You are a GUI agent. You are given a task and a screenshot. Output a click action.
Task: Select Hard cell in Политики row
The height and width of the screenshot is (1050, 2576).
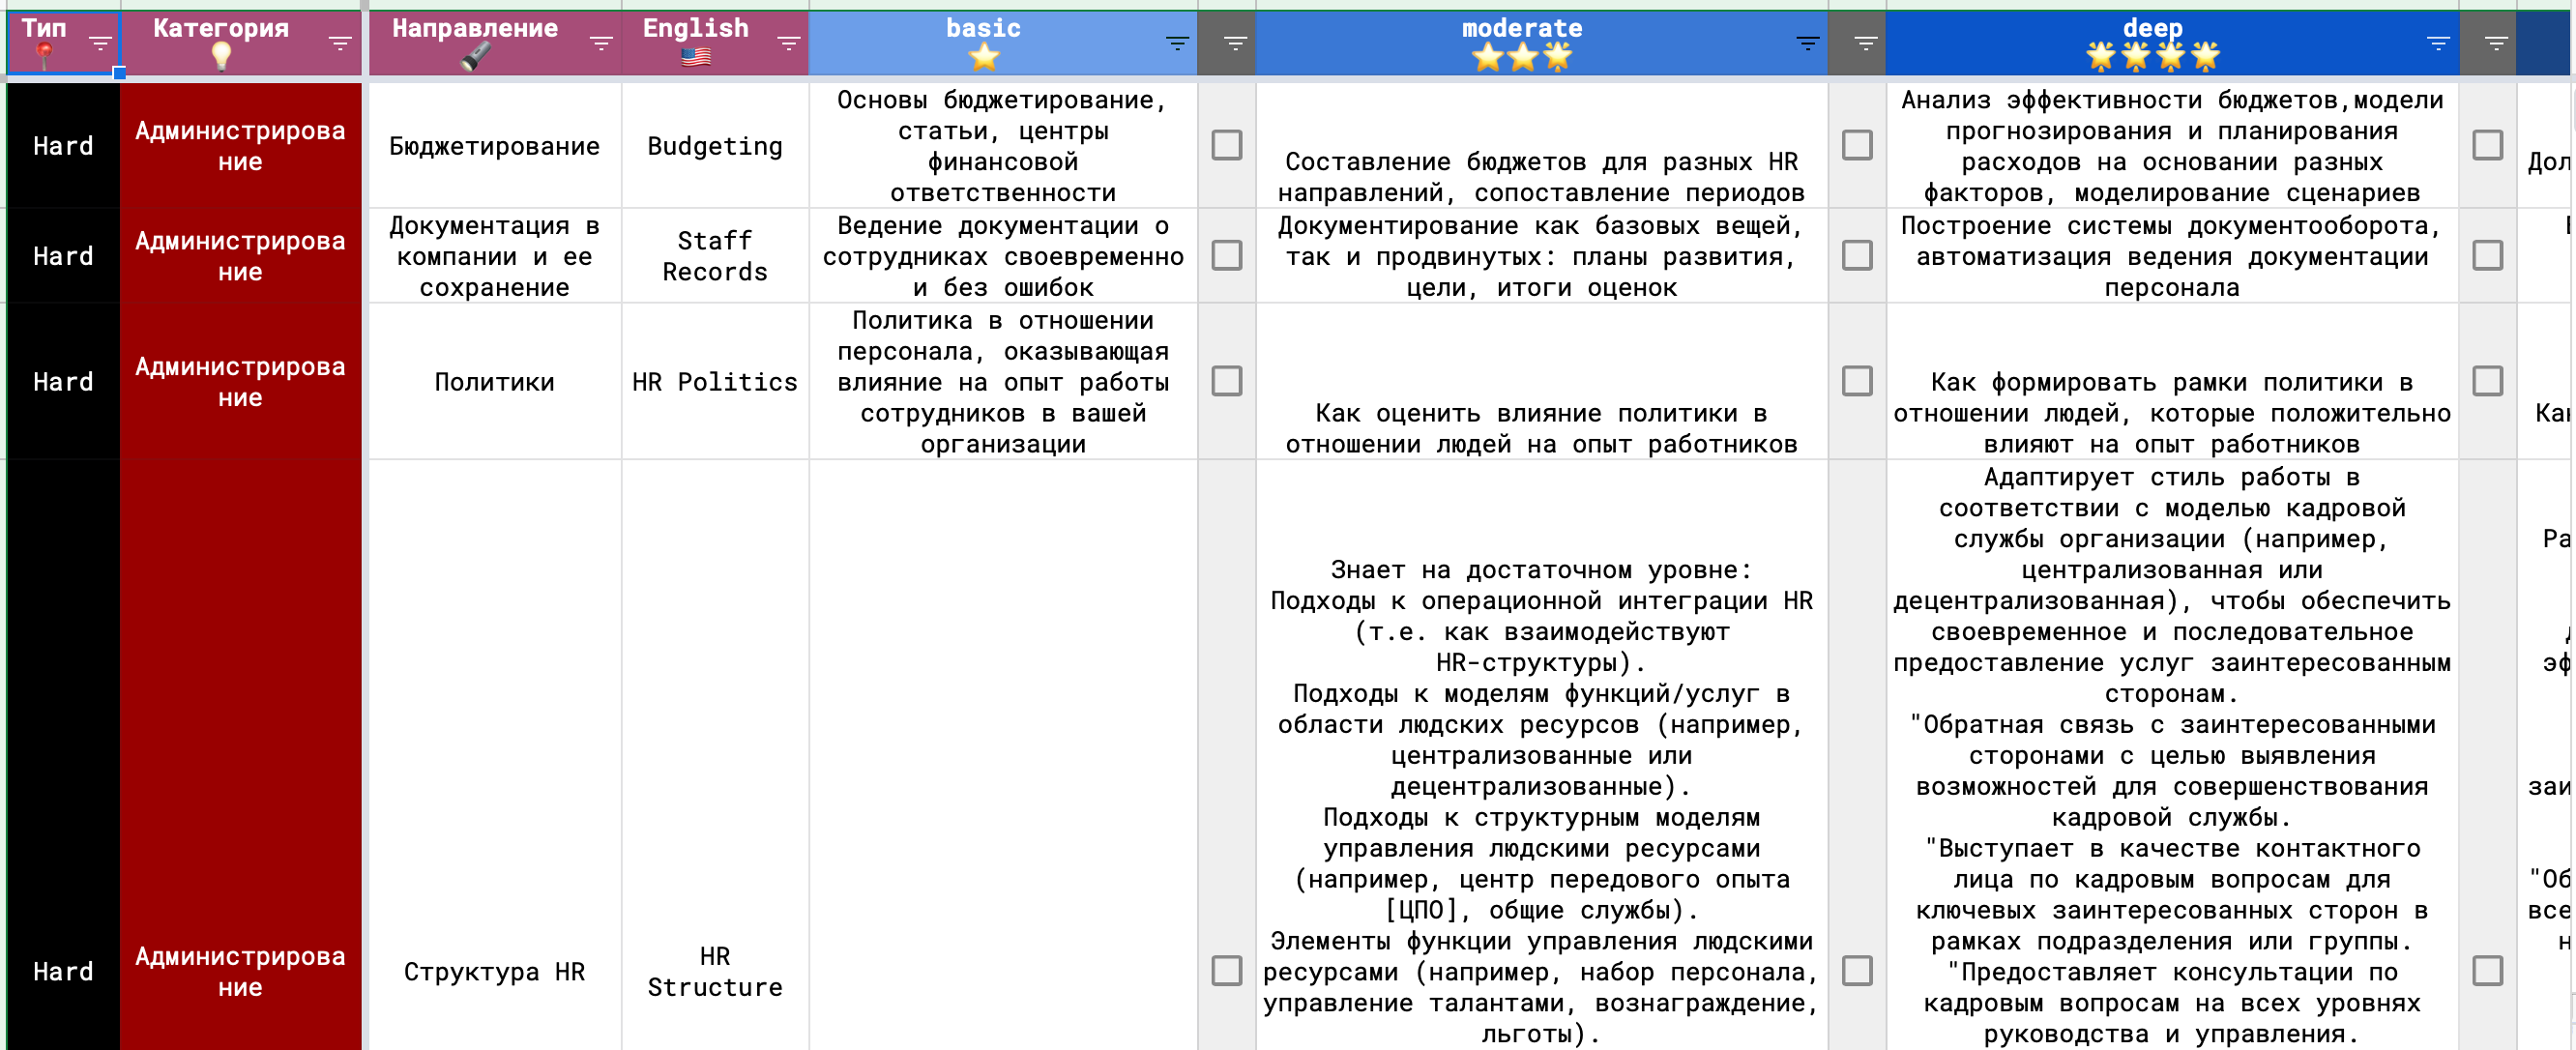(x=63, y=381)
